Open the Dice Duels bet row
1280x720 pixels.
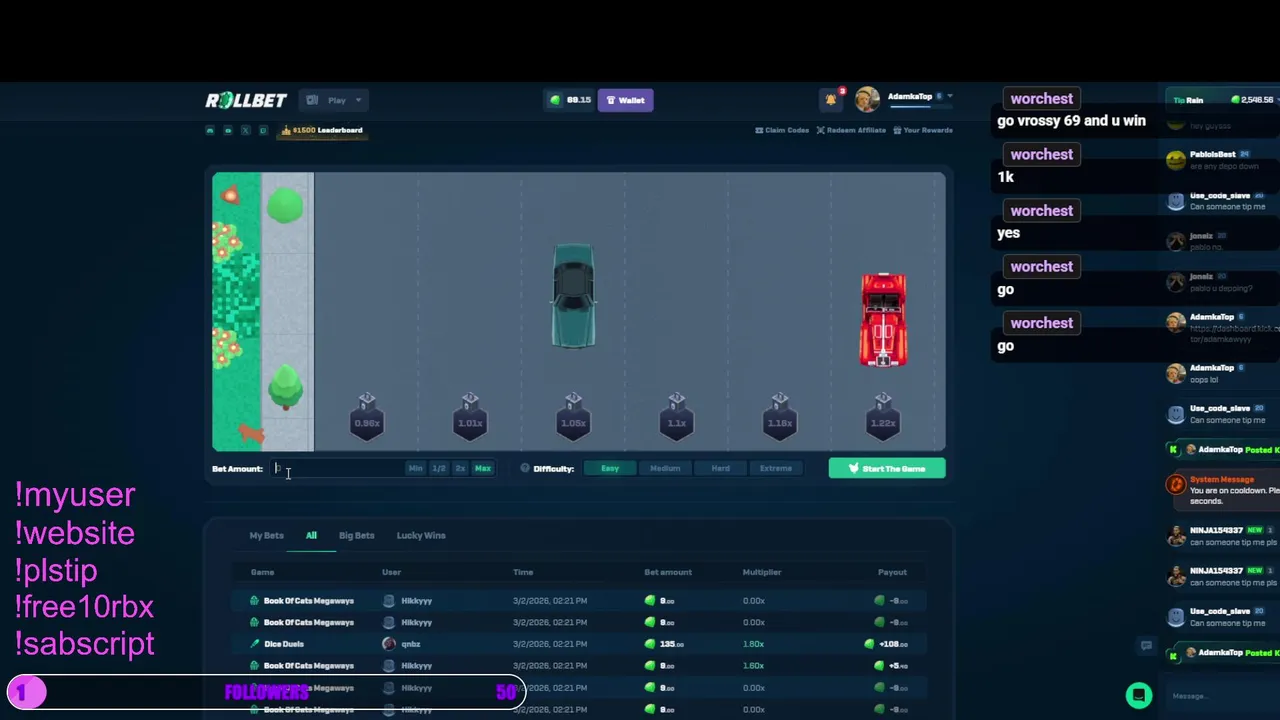[578, 644]
